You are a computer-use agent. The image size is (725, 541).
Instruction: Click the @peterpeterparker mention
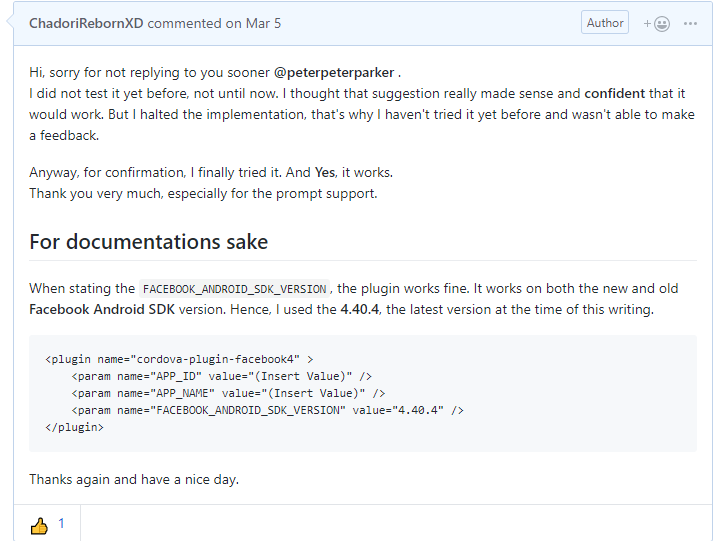pos(334,73)
